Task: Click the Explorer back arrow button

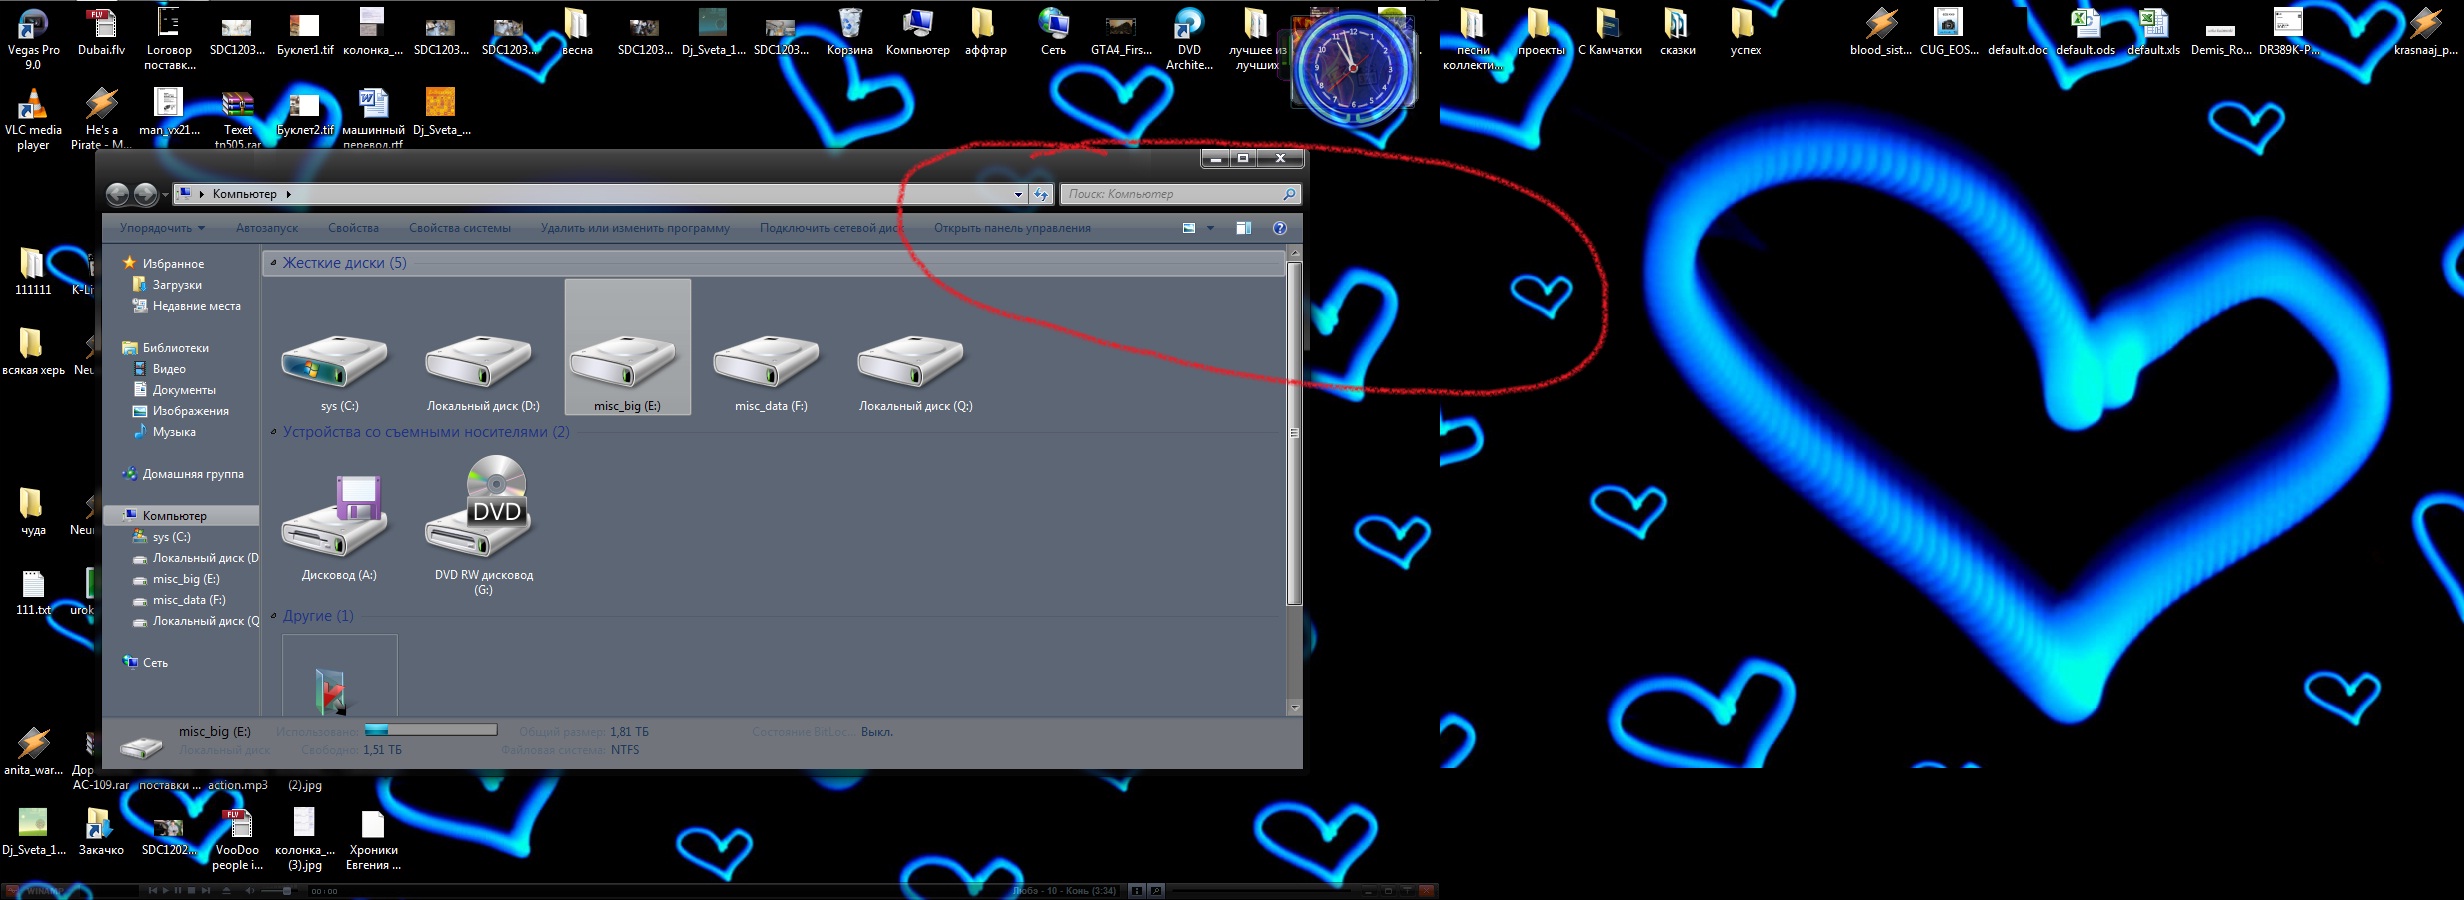Action: click(117, 194)
